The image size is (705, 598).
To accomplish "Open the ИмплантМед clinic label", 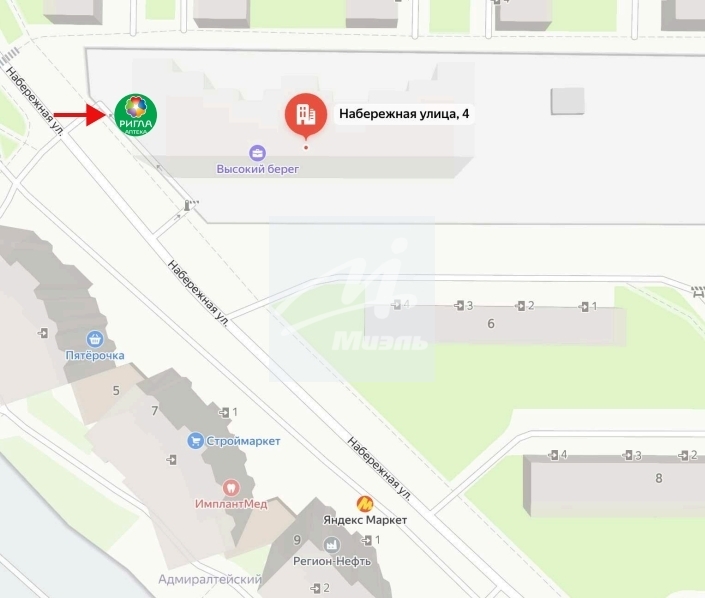I will [231, 504].
